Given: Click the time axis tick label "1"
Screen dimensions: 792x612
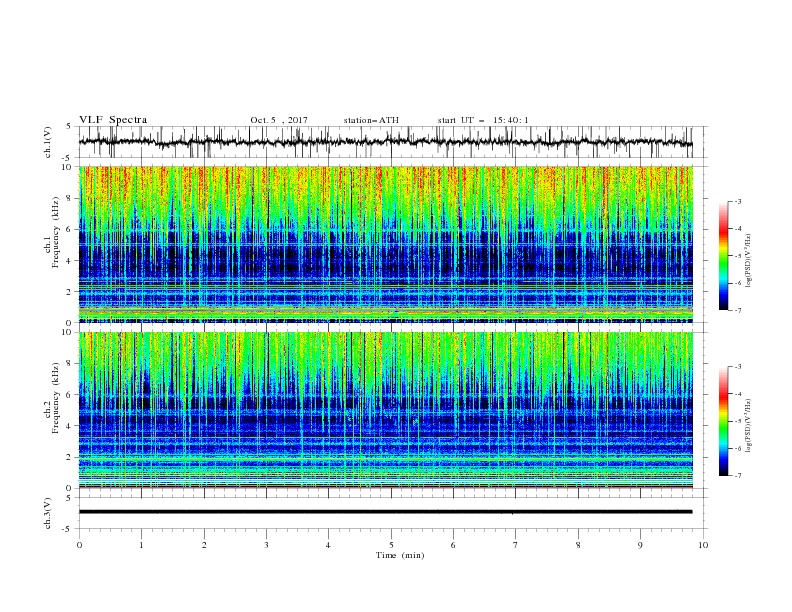Looking at the screenshot, I should click(141, 545).
